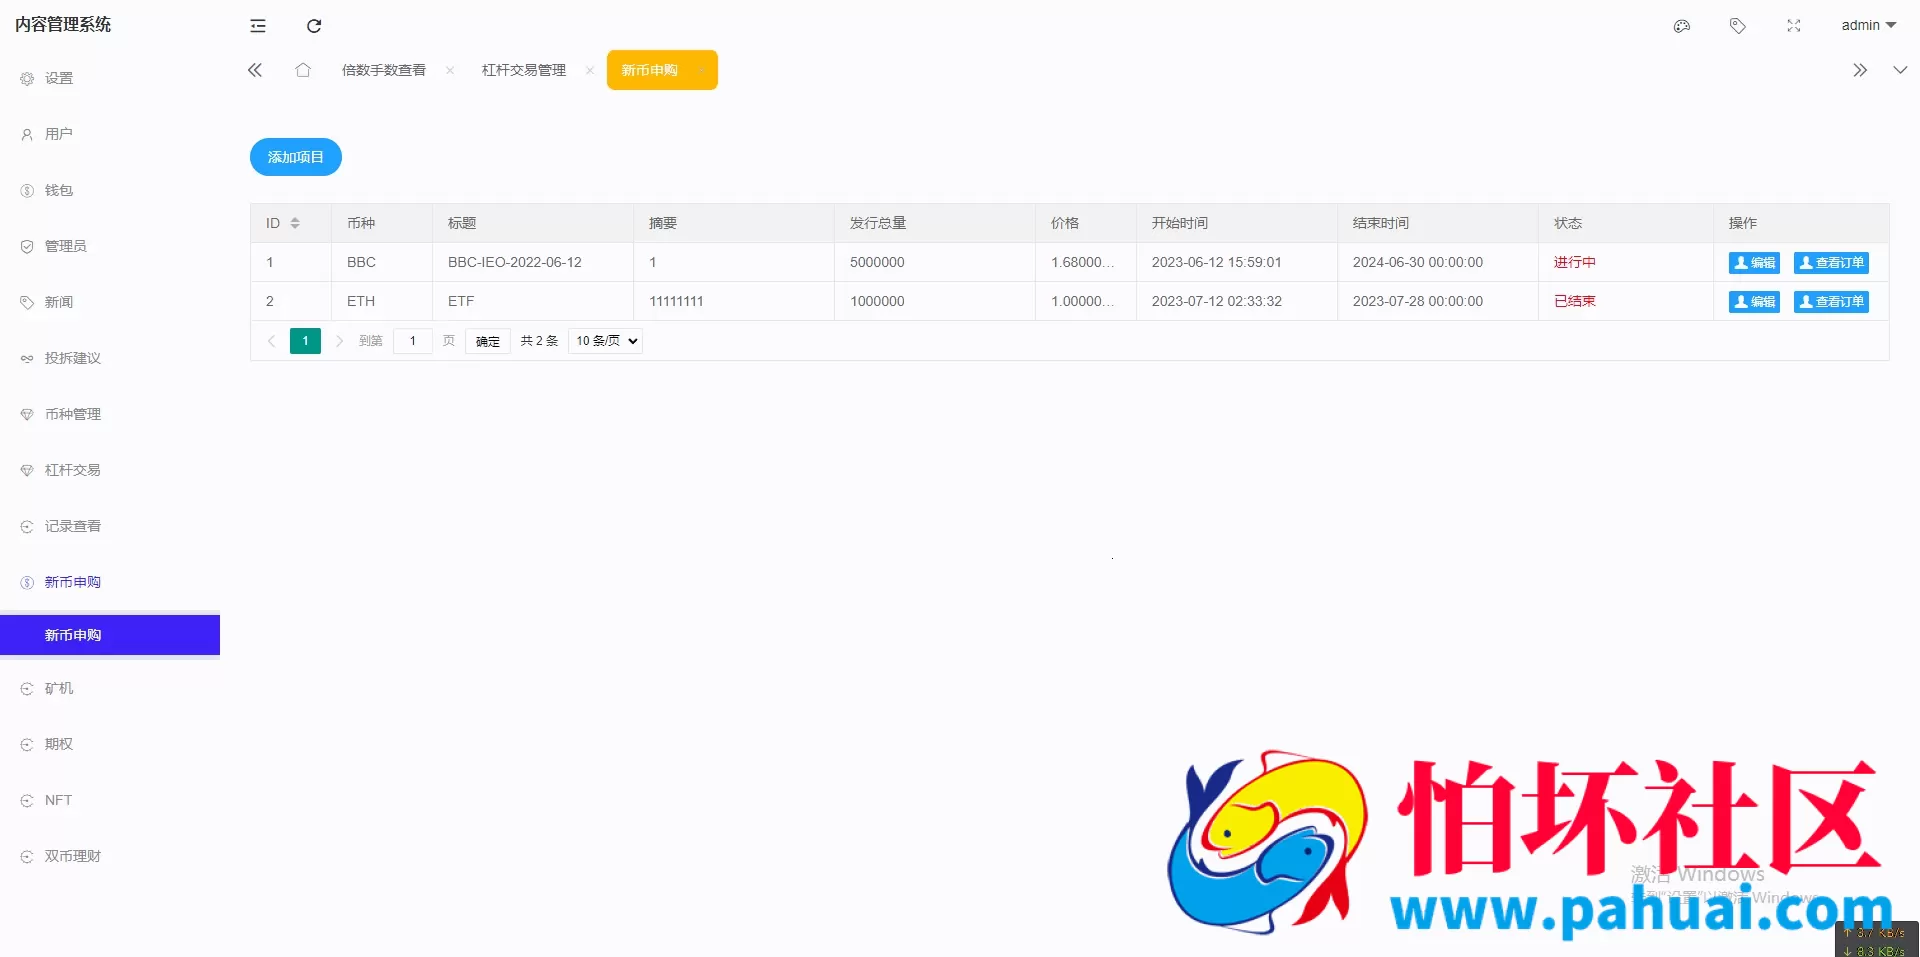The width and height of the screenshot is (1920, 957).
Task: Click the link icon beside 投拆建议
Action: tap(27, 358)
